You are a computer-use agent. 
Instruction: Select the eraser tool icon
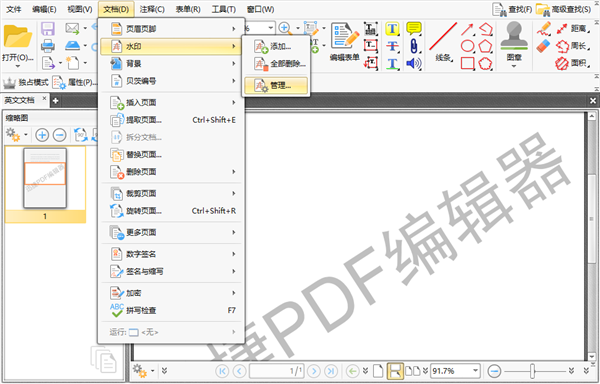tap(543, 46)
